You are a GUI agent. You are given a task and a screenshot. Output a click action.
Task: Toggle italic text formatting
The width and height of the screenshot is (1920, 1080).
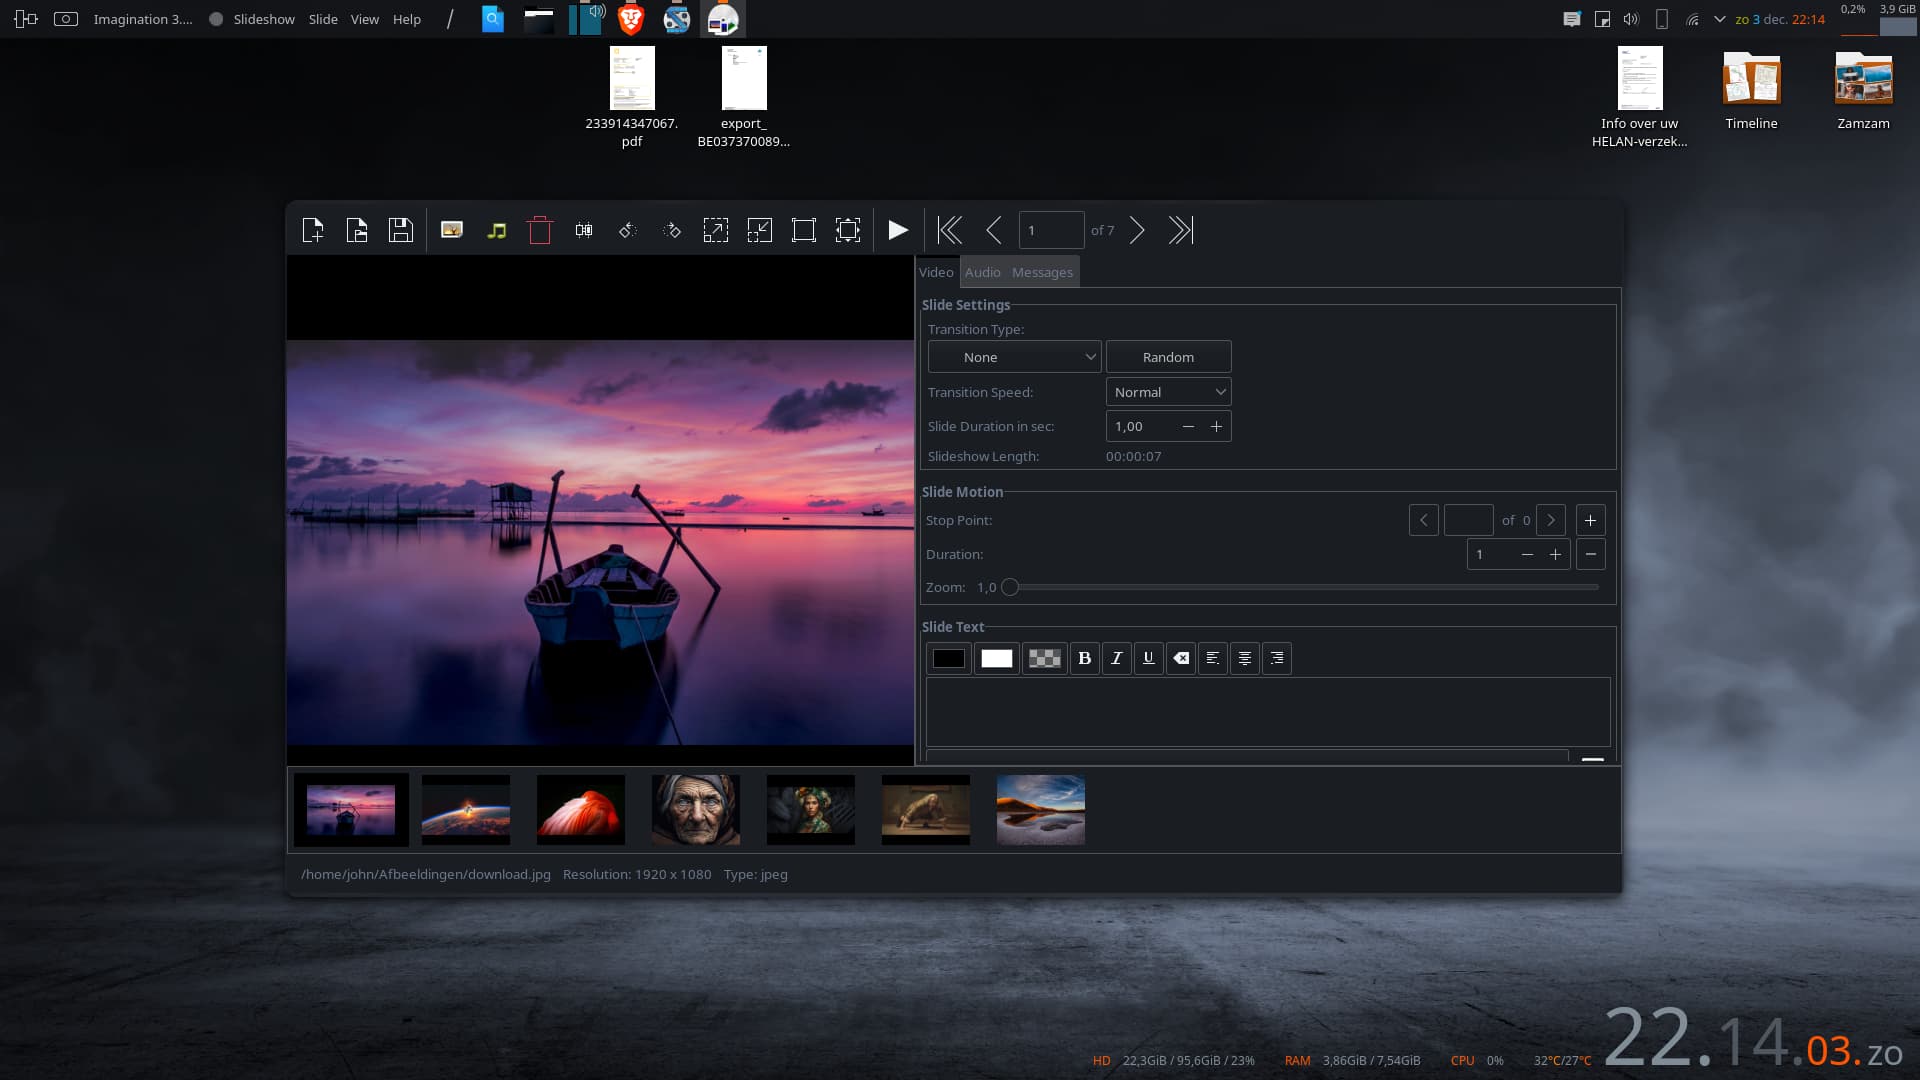tap(1116, 658)
